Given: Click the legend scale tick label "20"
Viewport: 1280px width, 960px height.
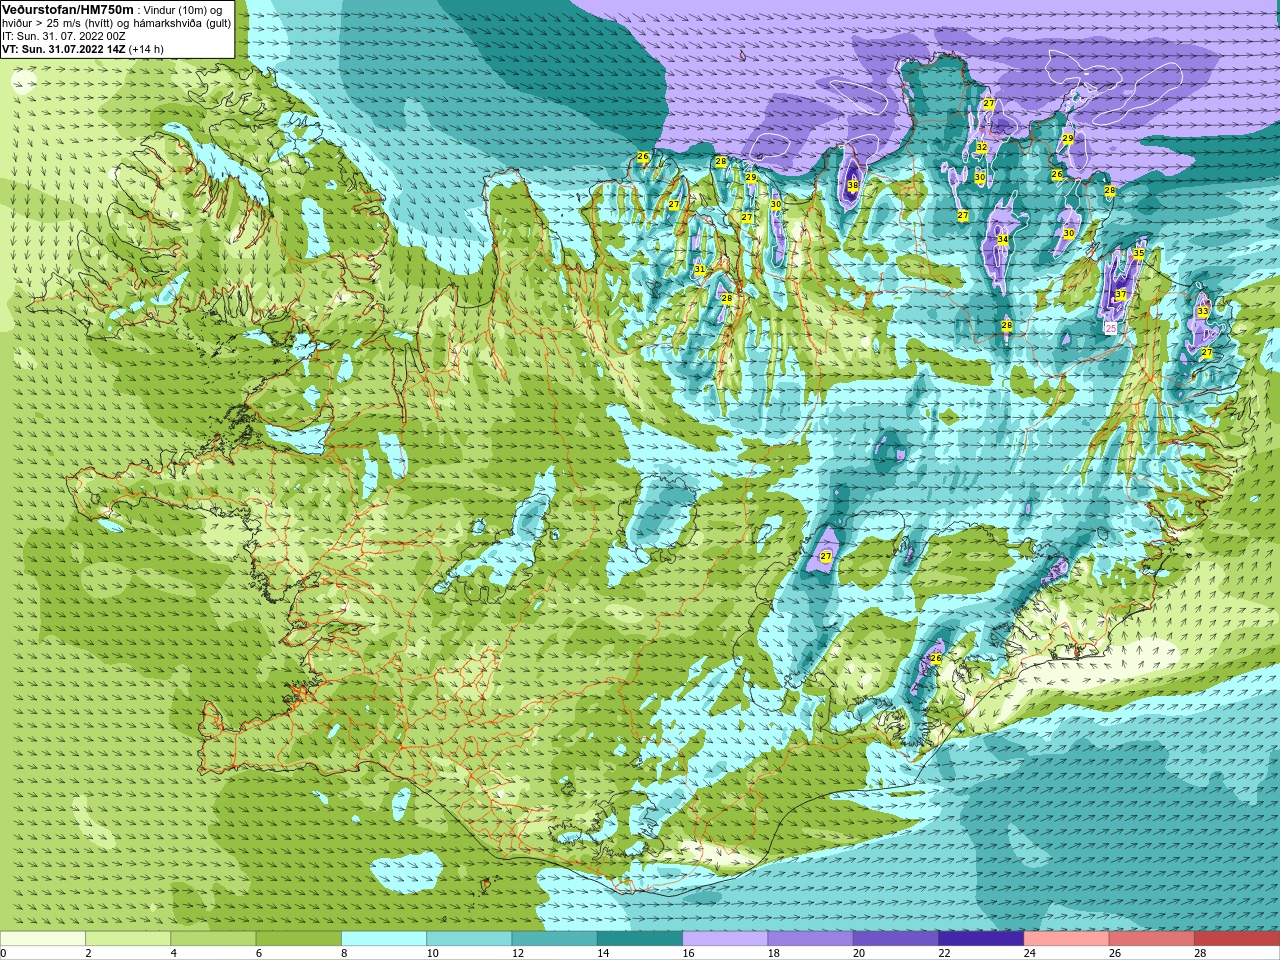Looking at the screenshot, I should [859, 953].
